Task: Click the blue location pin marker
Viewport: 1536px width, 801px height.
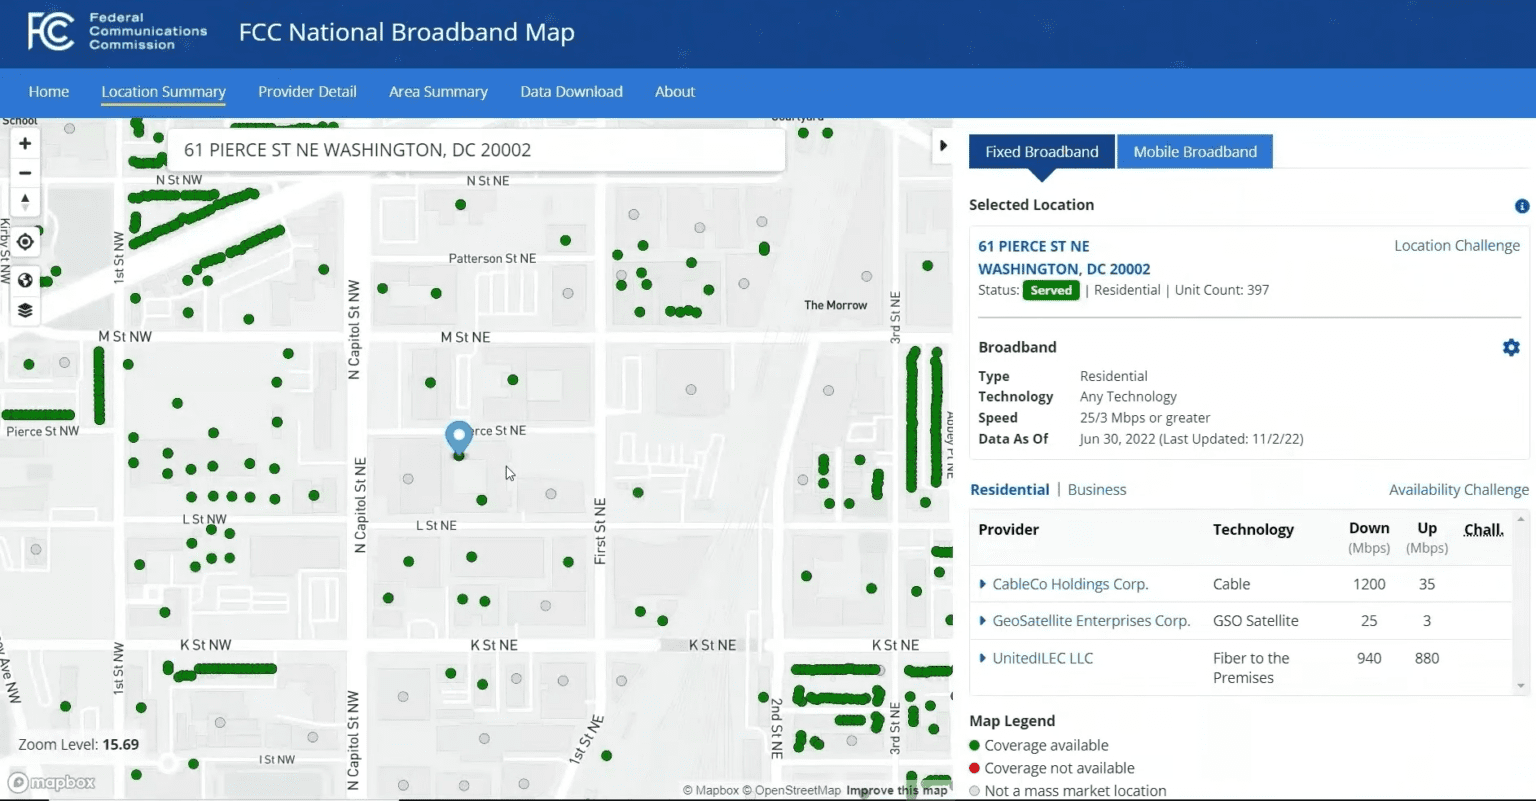Action: [458, 437]
